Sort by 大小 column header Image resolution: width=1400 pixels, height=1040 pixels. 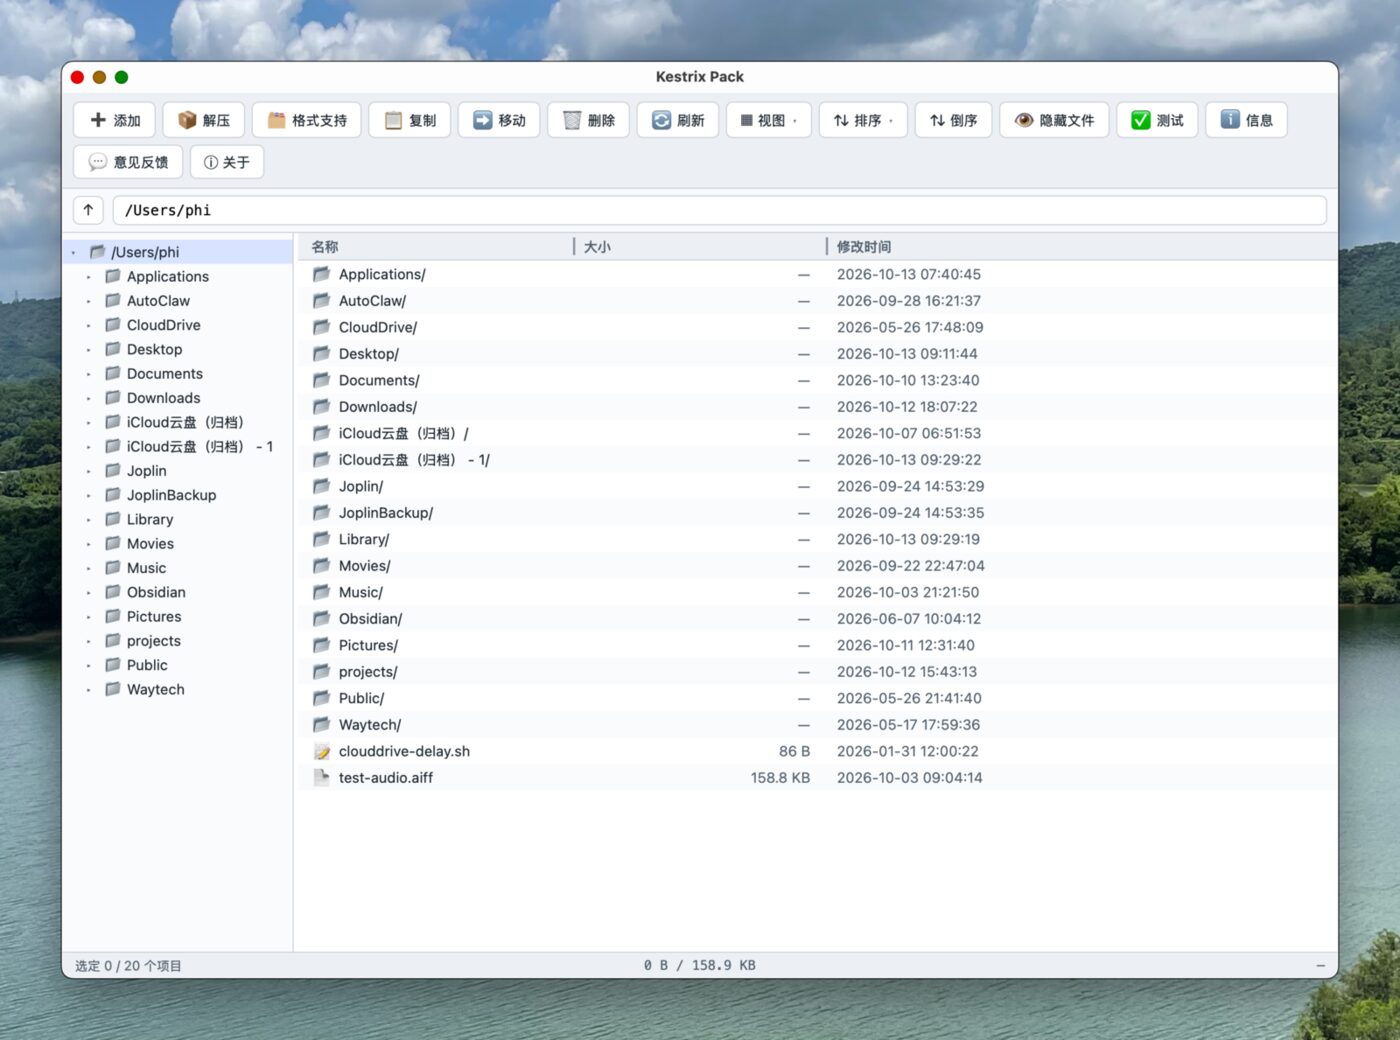[597, 247]
